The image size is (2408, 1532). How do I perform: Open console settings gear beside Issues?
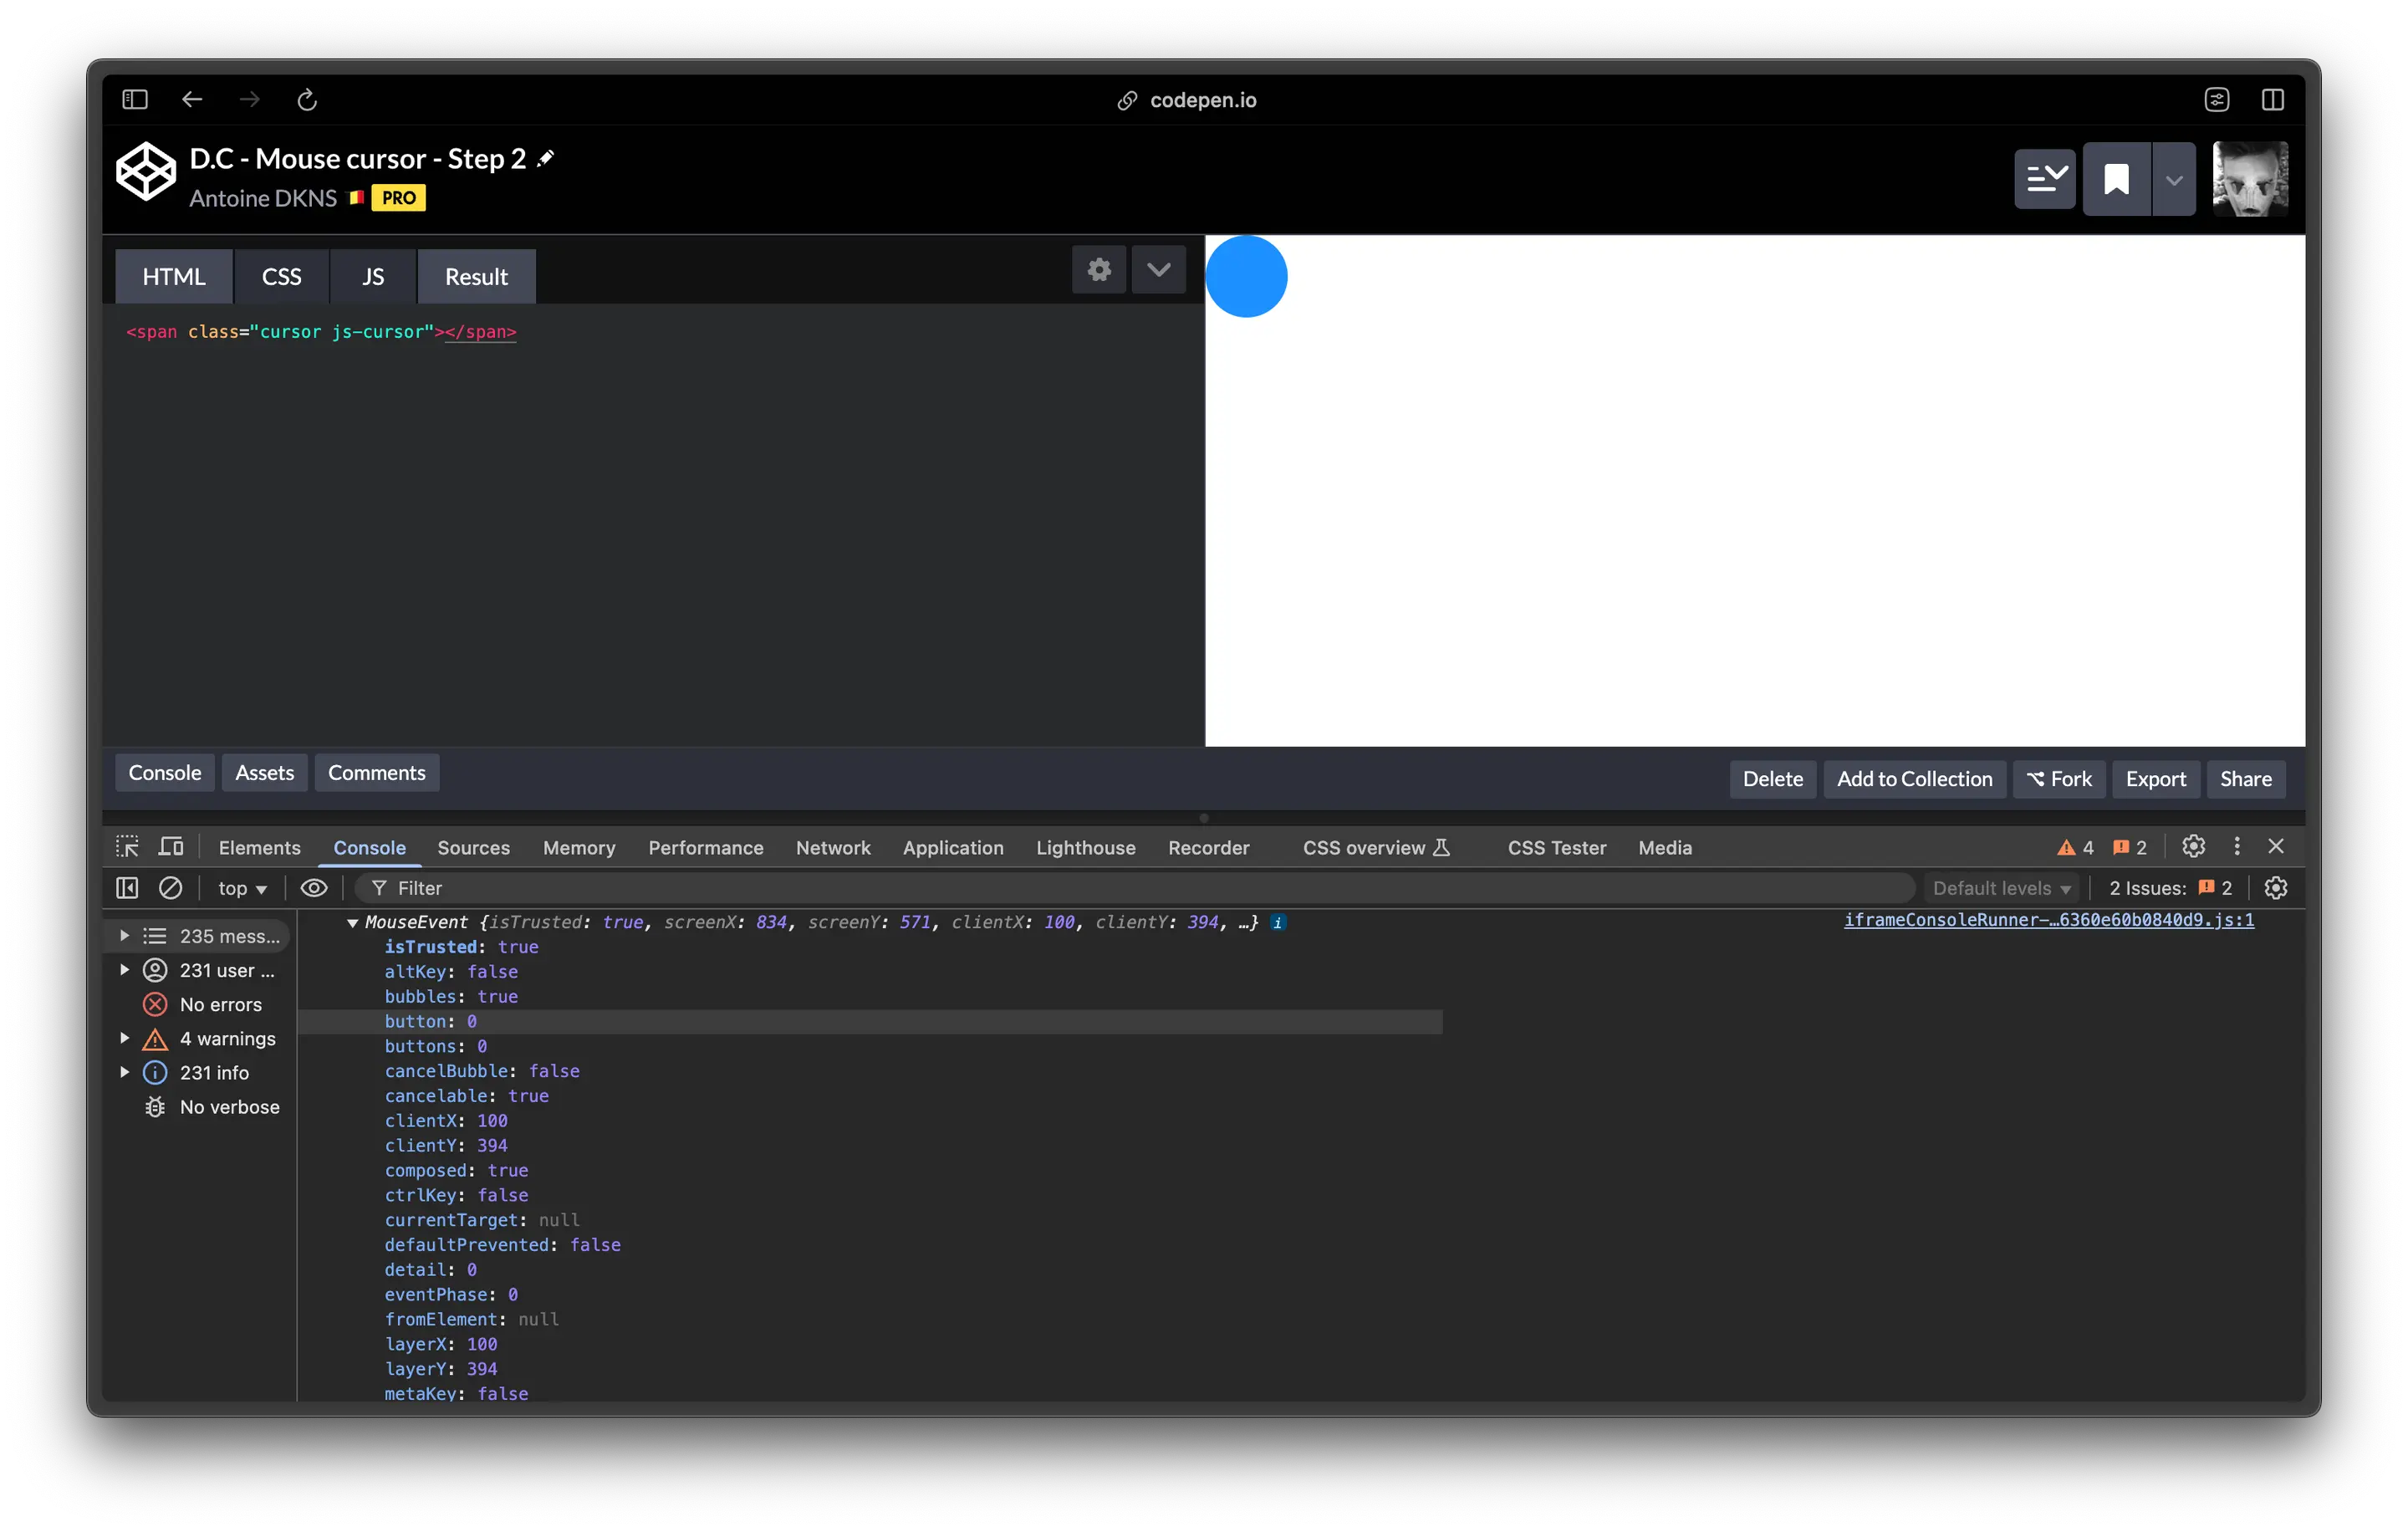pos(2276,888)
